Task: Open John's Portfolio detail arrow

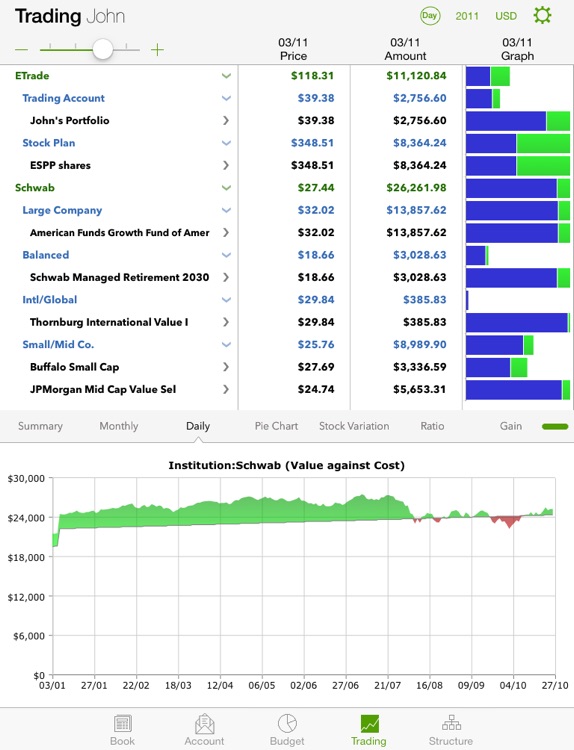Action: coord(226,121)
